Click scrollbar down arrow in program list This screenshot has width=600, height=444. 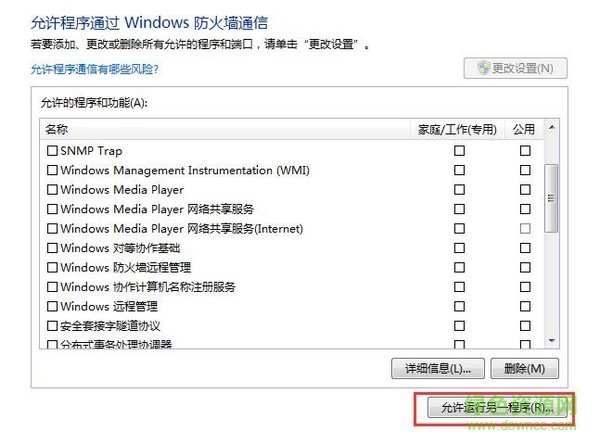[550, 343]
